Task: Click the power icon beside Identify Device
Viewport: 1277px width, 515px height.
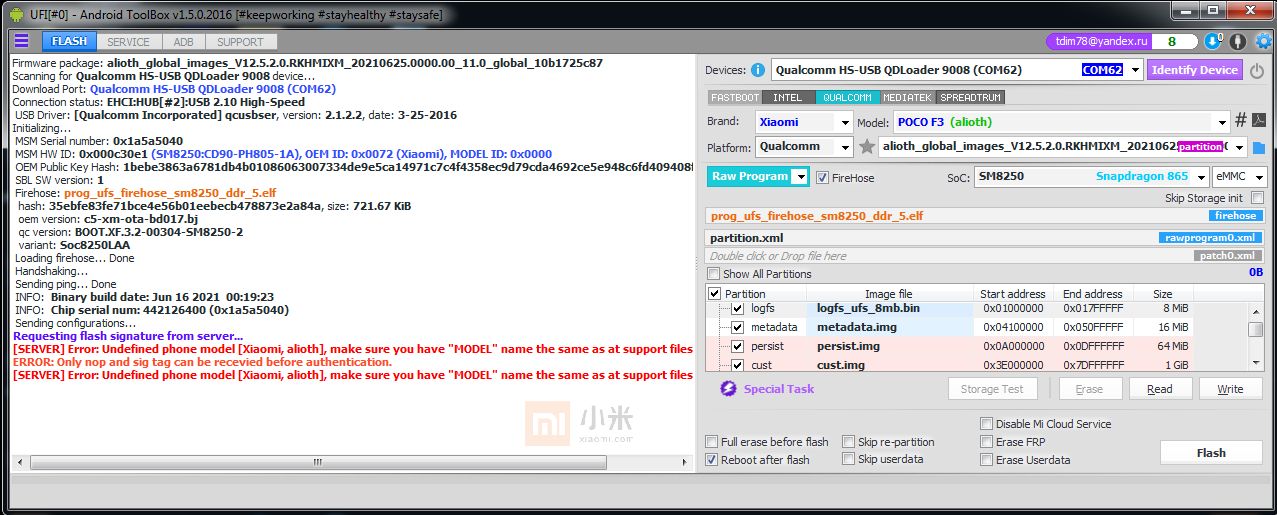Action: pos(1256,70)
